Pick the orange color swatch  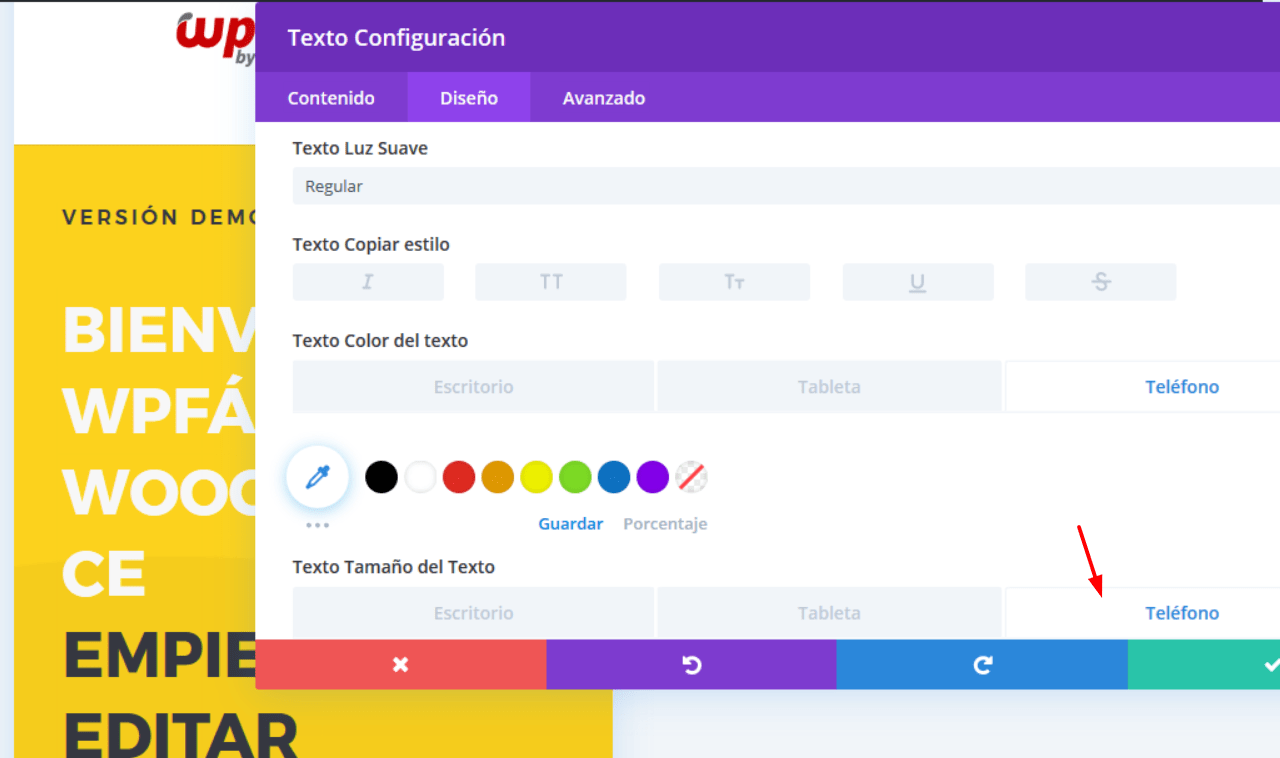[x=498, y=477]
